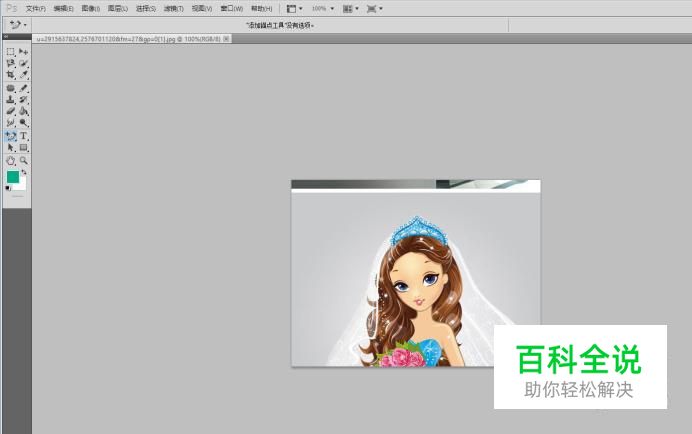692x434 pixels.
Task: Swap foreground and background colors
Action: pos(24,172)
